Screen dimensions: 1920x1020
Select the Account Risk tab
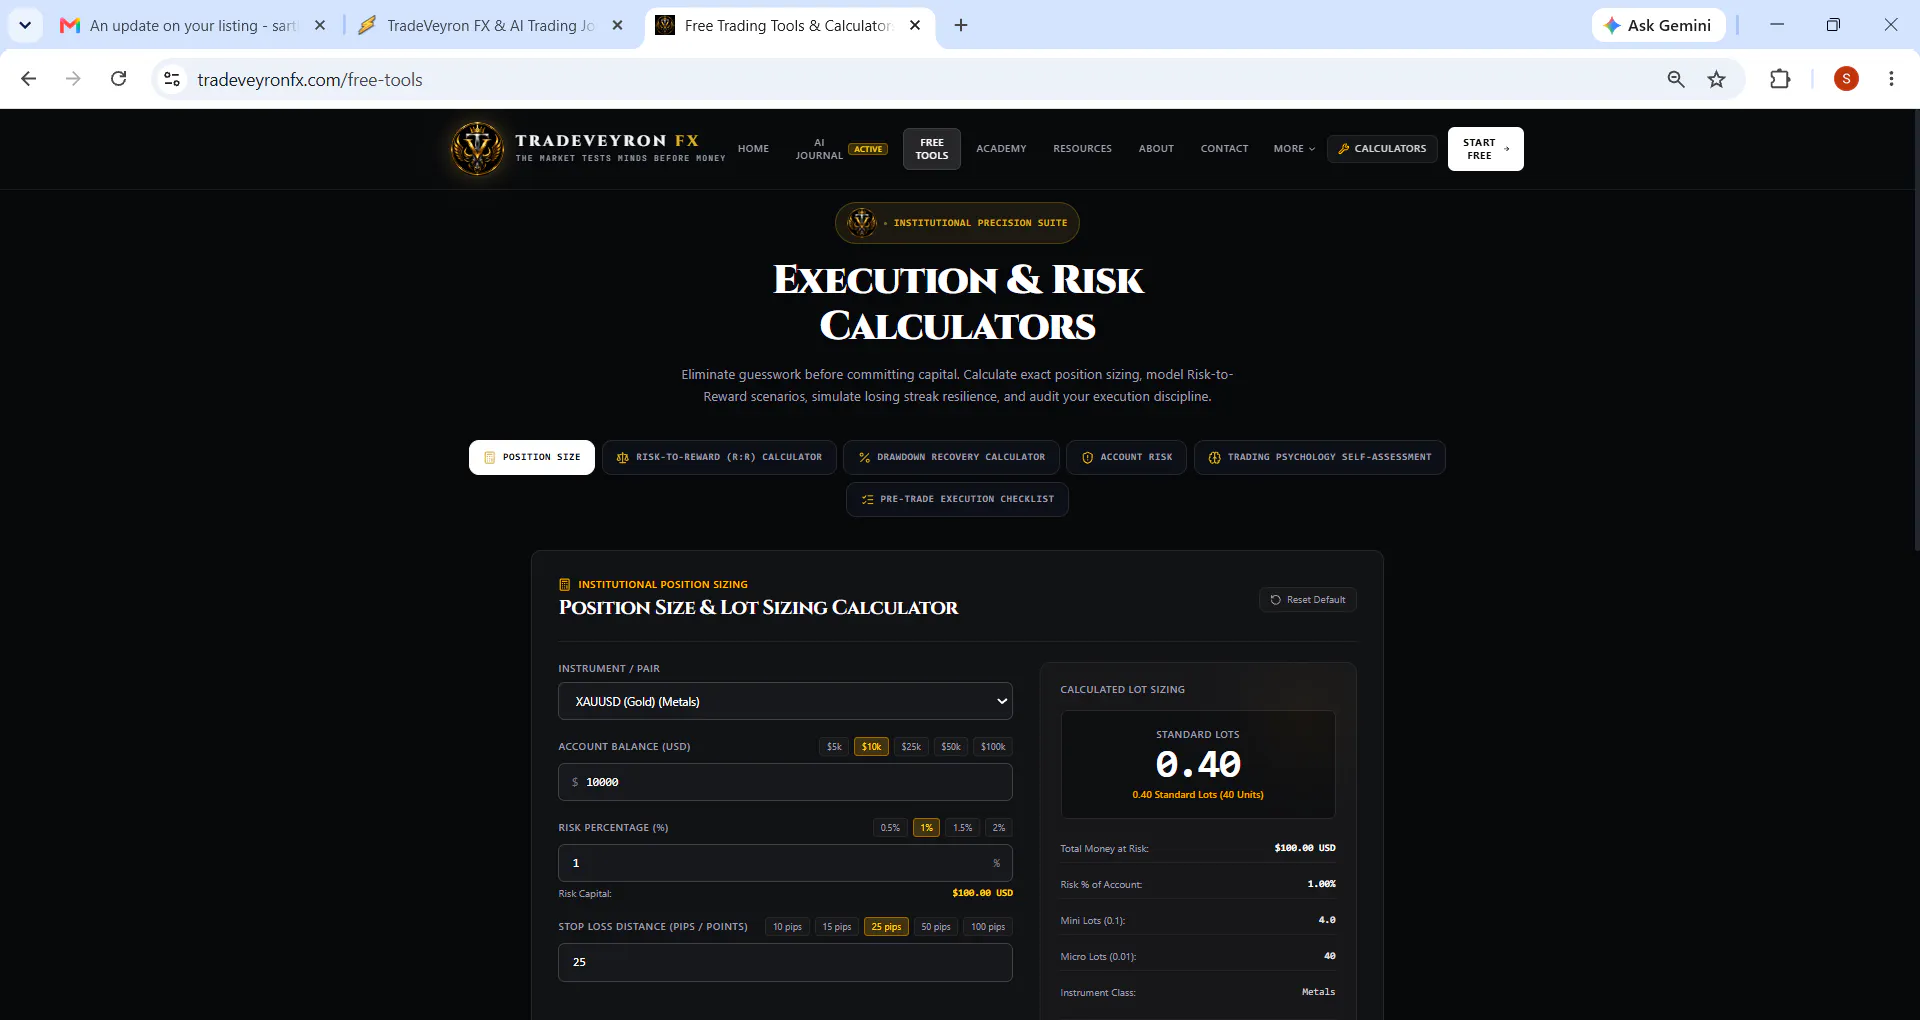pos(1127,457)
